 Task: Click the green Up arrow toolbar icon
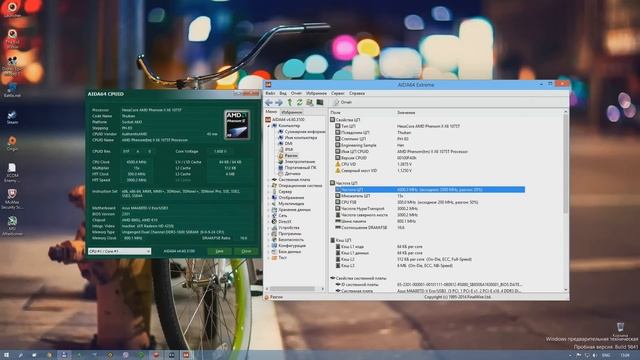290,102
